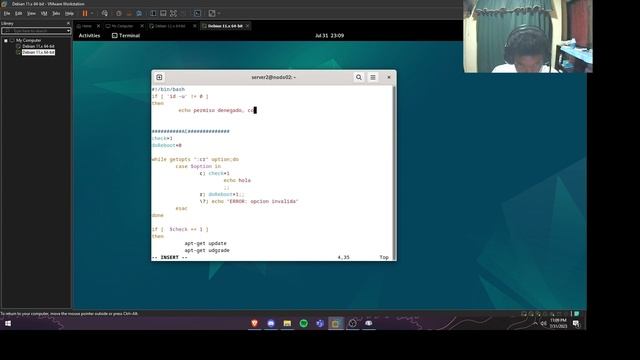Close the terminal window

[389, 77]
